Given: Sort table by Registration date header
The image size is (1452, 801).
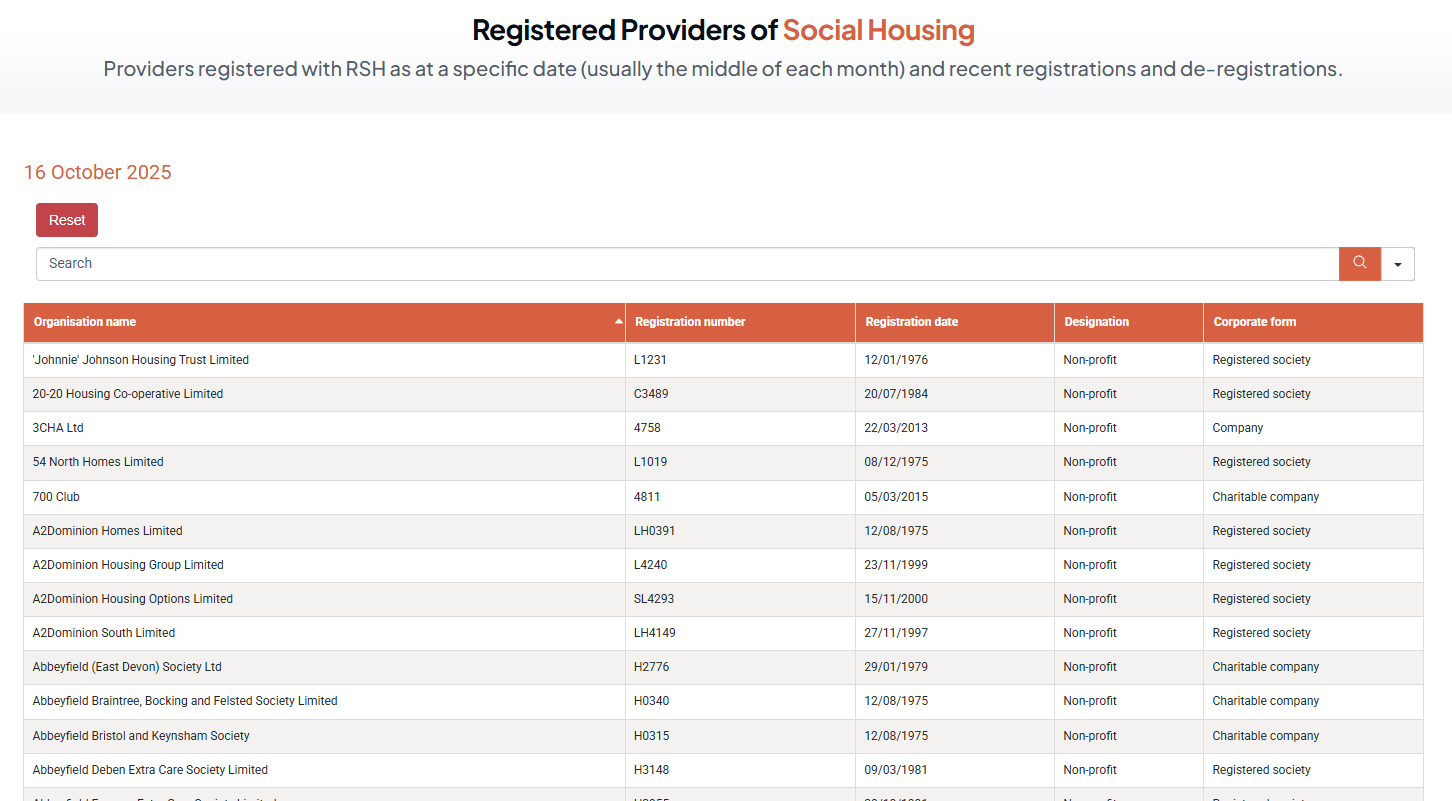Looking at the screenshot, I should coord(911,322).
